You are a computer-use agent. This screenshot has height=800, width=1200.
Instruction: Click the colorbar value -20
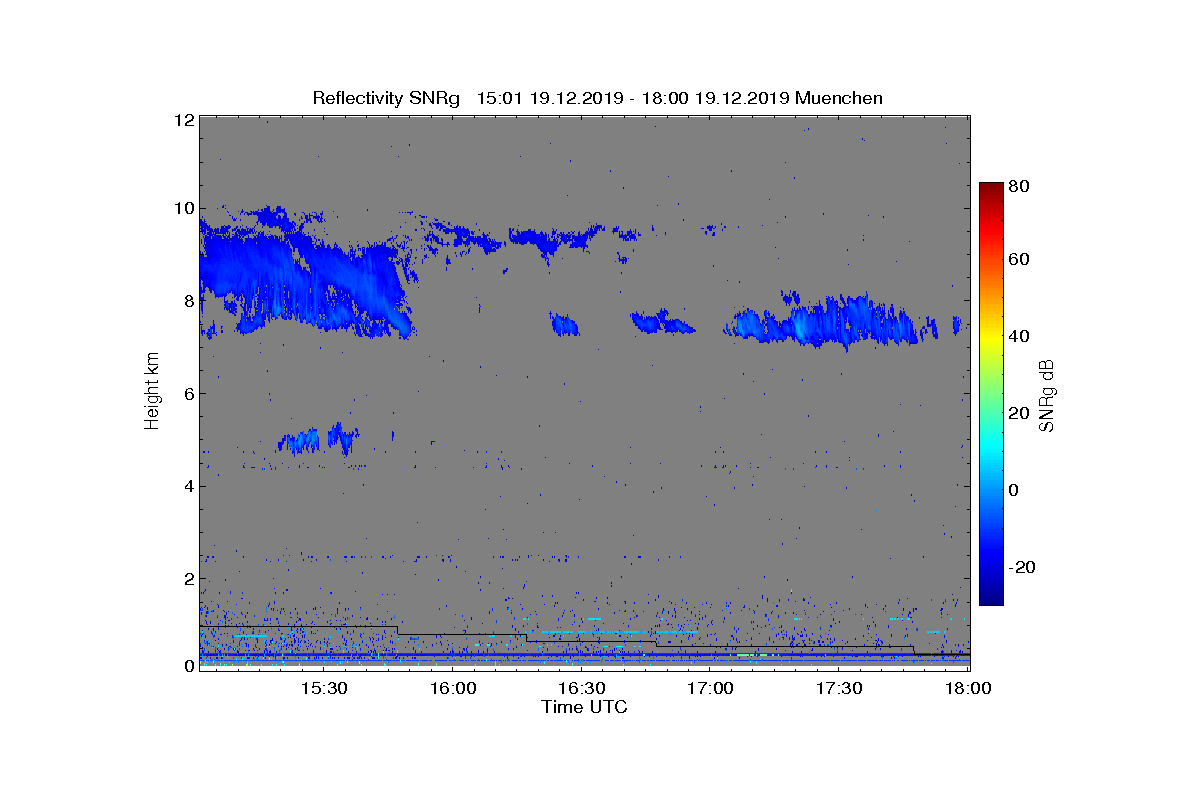click(1020, 567)
